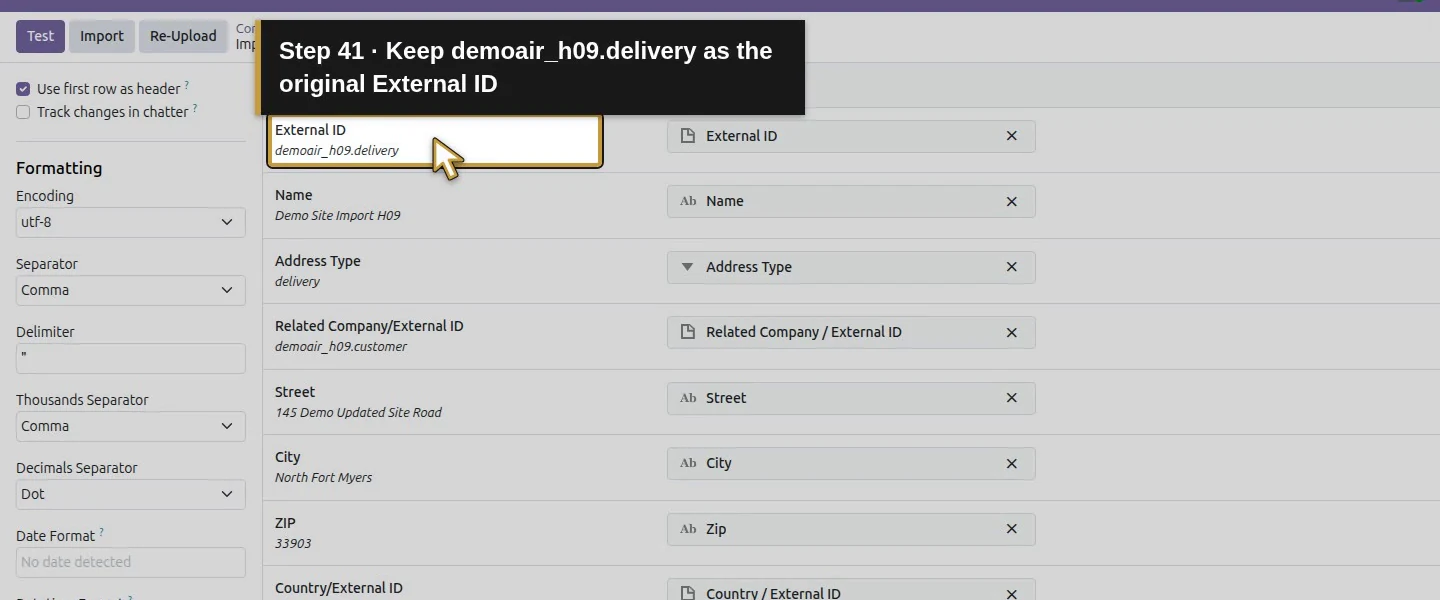Enable Track changes in chatter
The image size is (1440, 600).
pos(23,112)
